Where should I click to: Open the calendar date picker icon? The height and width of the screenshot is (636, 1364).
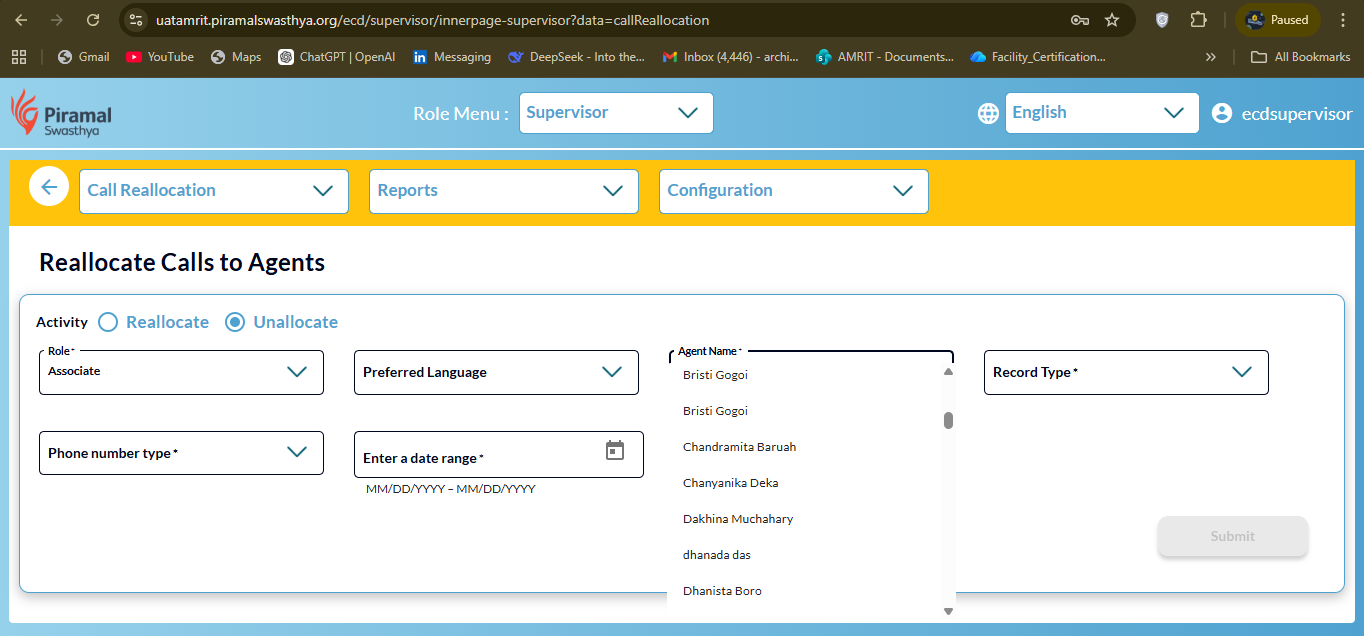[x=615, y=451]
